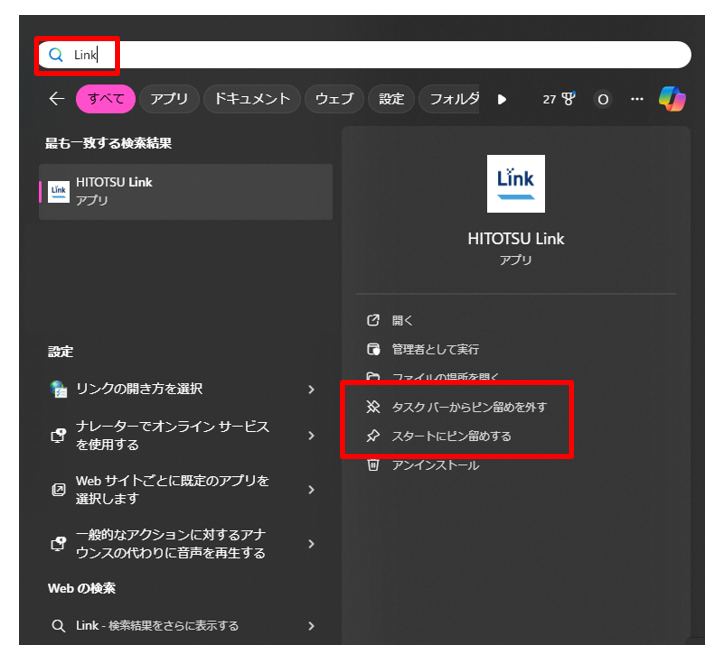Open the account circle labeled O
Viewport: 727px width, 663px height.
[x=603, y=99]
